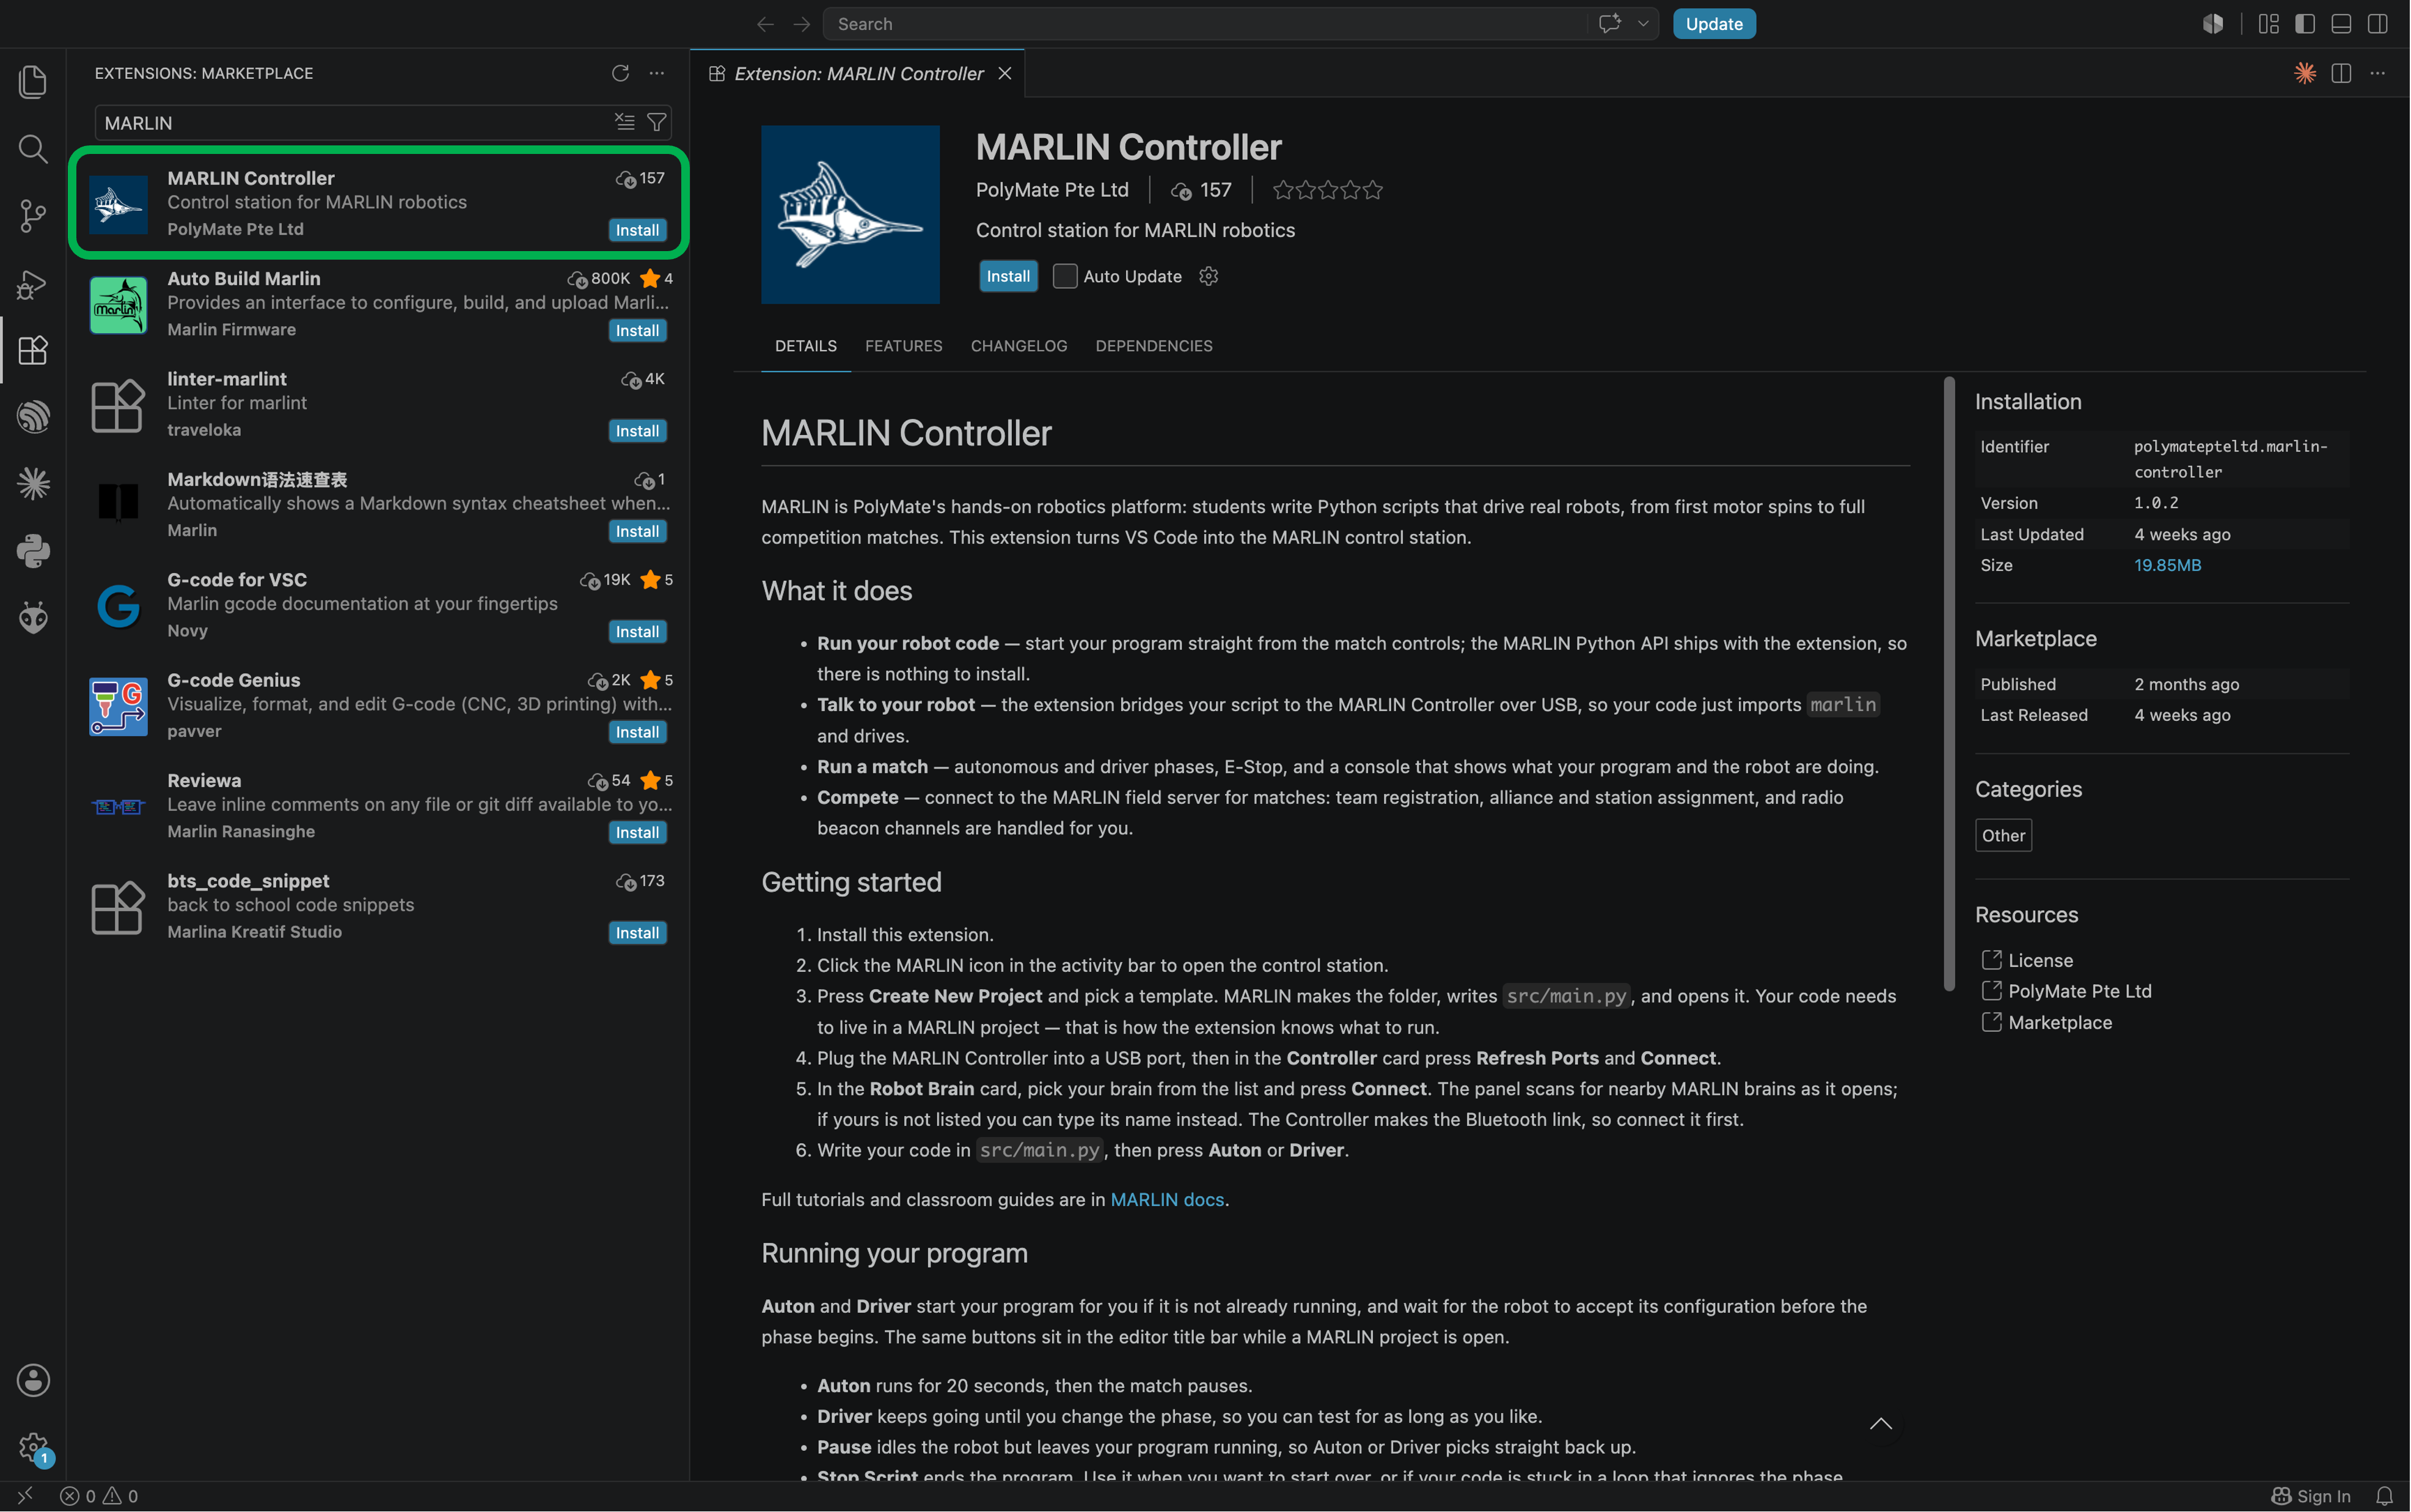This screenshot has height=1512, width=2411.
Task: Open Views and More Actions in Extensions sidebar
Action: point(657,73)
